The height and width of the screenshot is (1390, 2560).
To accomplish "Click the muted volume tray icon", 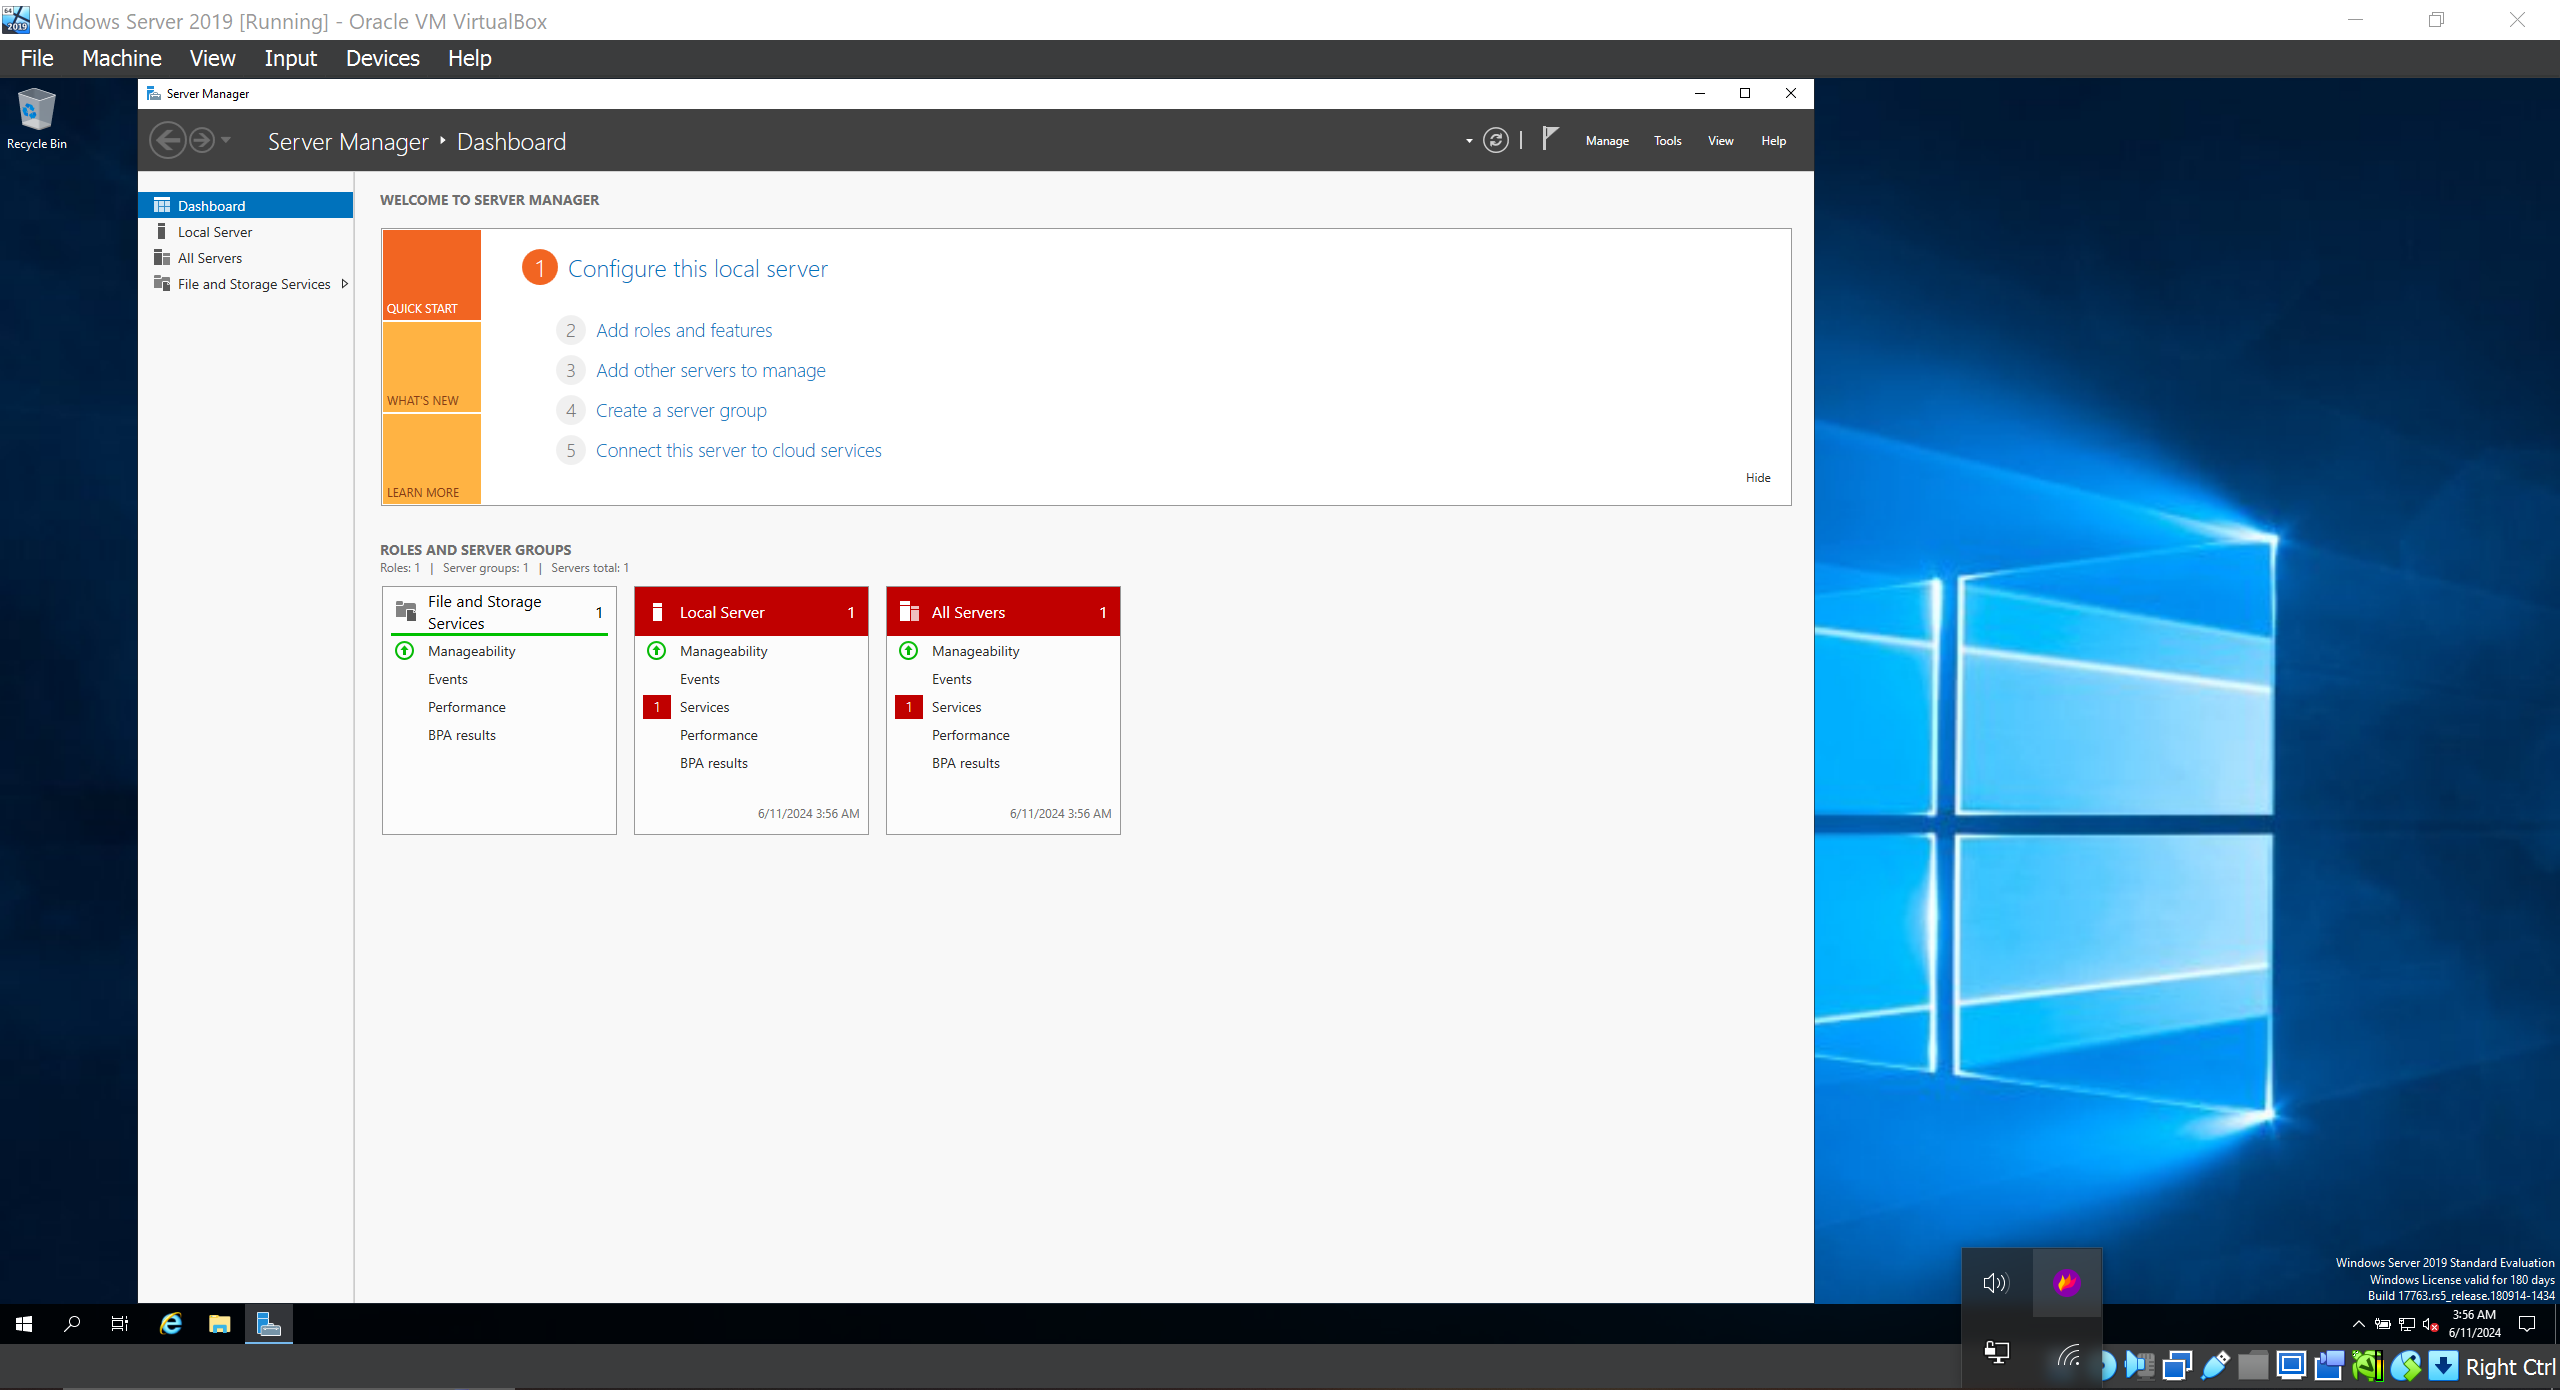I will pyautogui.click(x=2431, y=1324).
